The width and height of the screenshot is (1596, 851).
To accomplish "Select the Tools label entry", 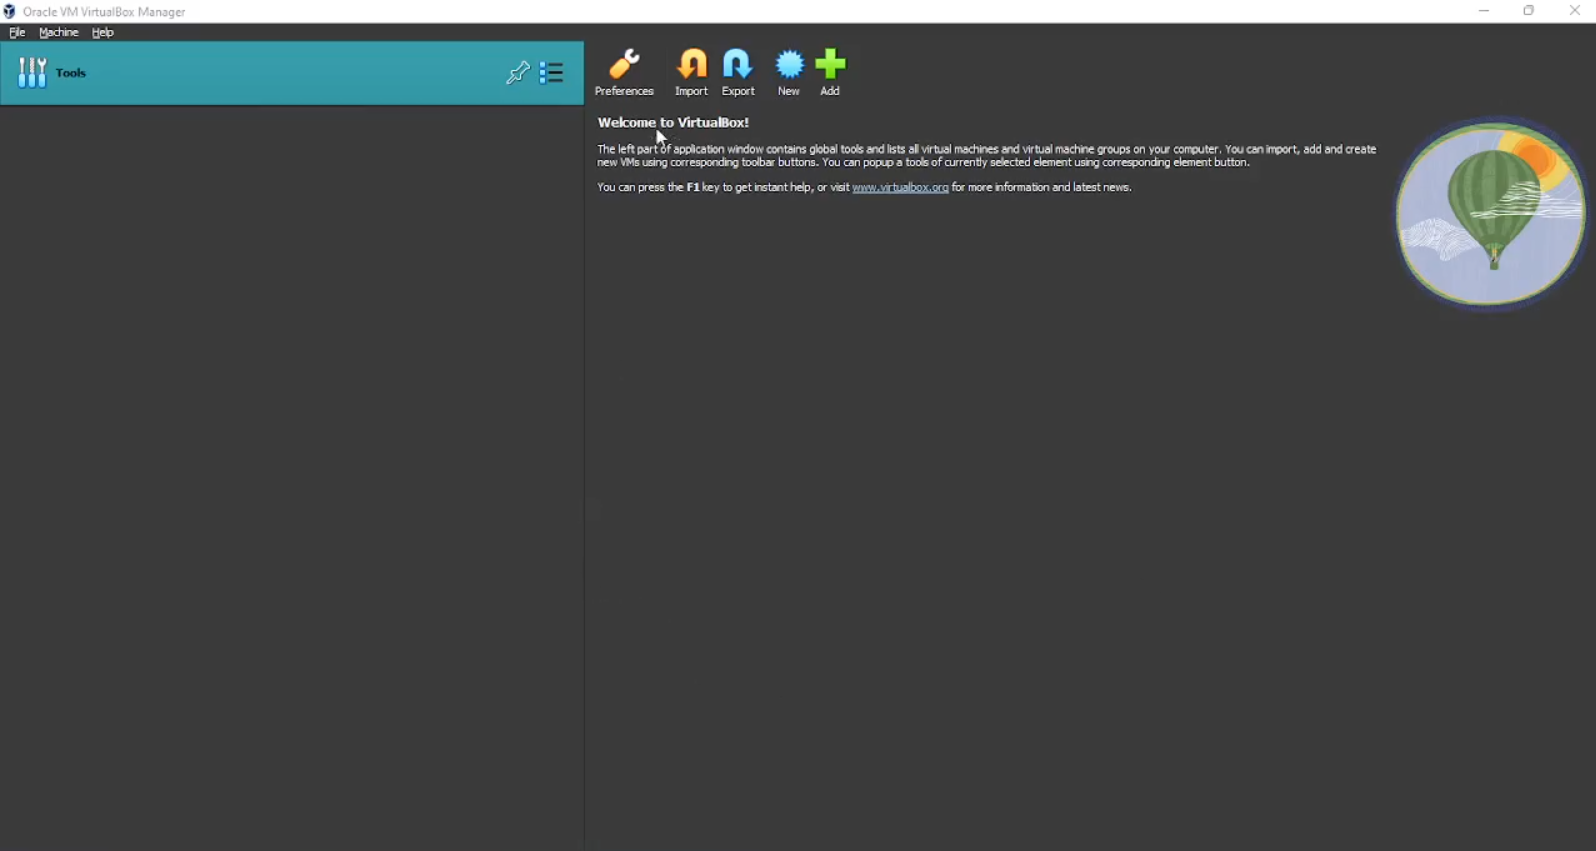I will (71, 73).
